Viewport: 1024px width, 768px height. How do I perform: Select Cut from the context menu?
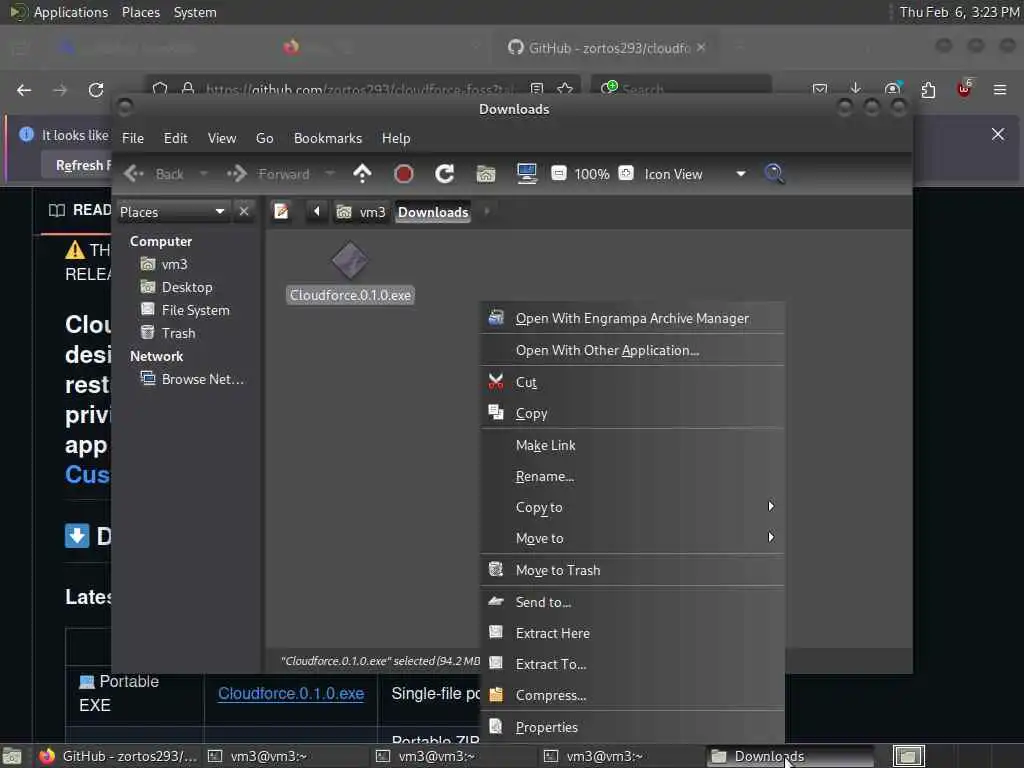click(x=632, y=382)
